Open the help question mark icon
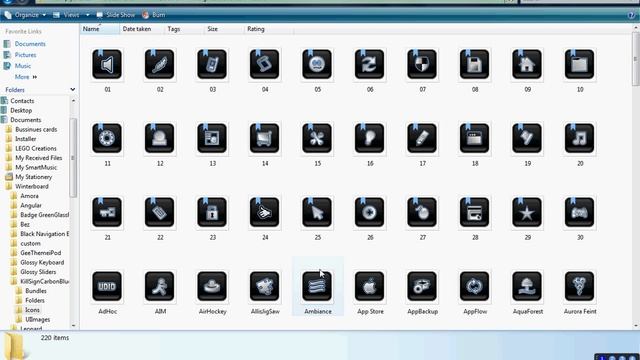 pyautogui.click(x=632, y=15)
